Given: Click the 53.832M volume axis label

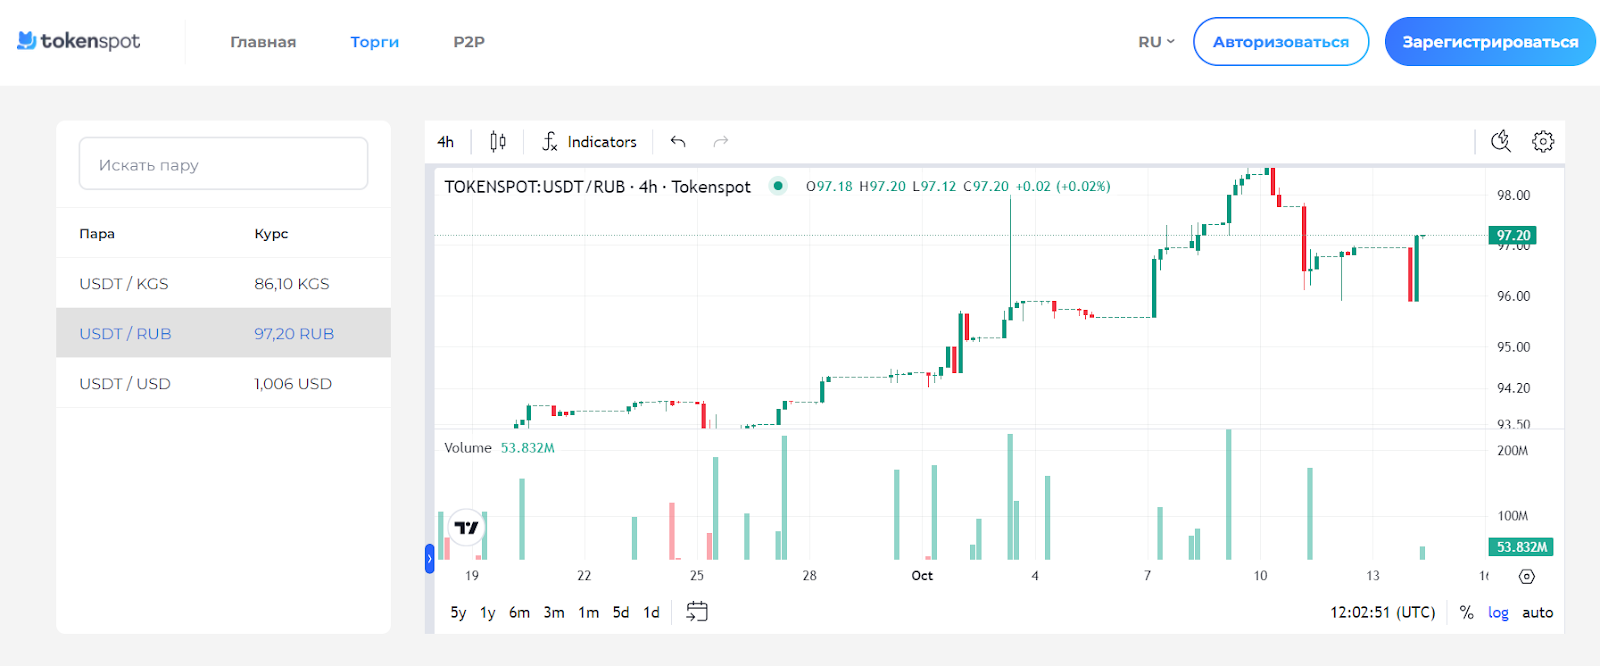Looking at the screenshot, I should pos(1521,547).
